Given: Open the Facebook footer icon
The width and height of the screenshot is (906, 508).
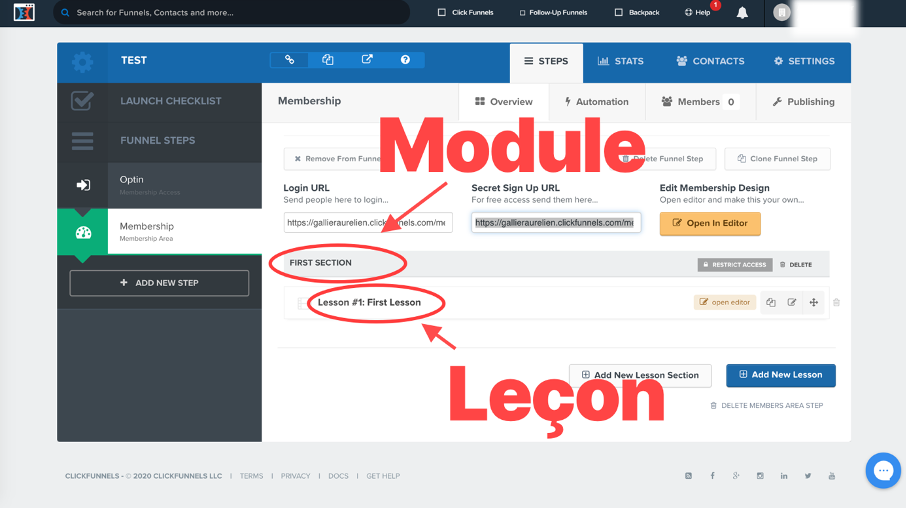Looking at the screenshot, I should pyautogui.click(x=712, y=476).
